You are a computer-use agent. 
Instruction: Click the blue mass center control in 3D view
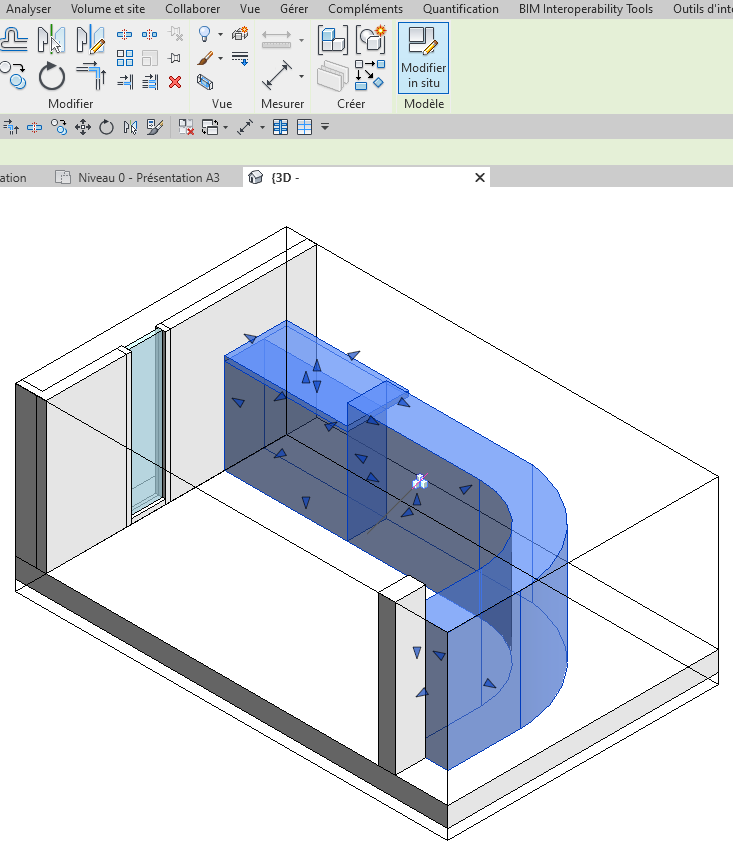[x=421, y=482]
